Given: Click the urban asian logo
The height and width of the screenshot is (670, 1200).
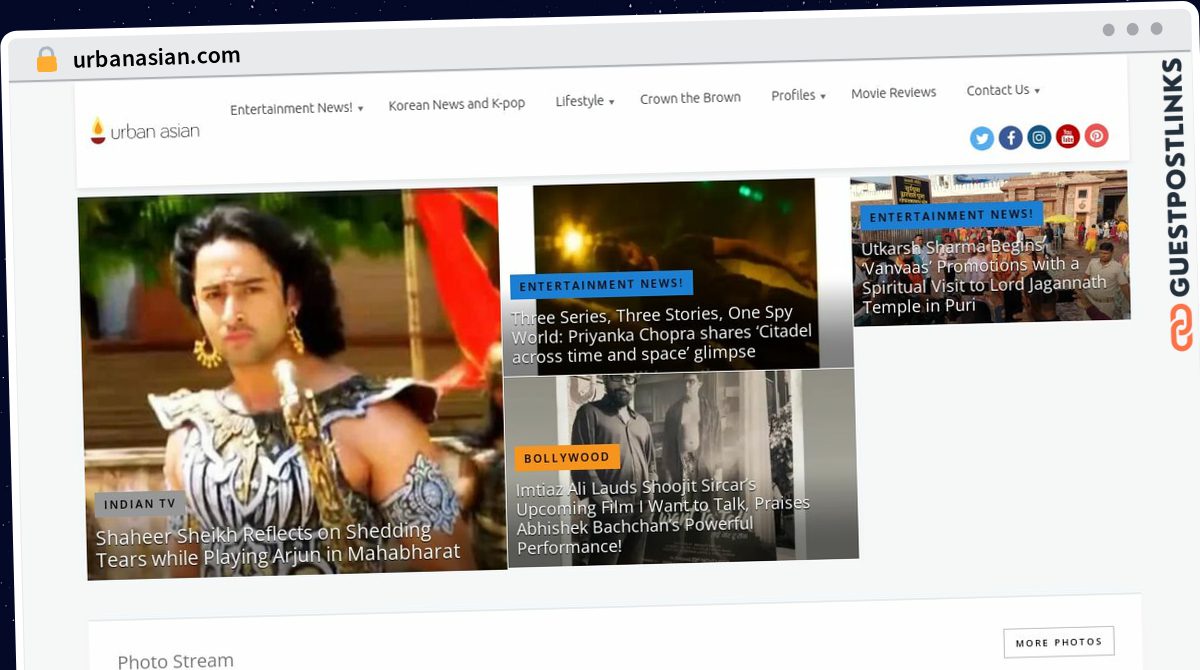Looking at the screenshot, I should (145, 131).
